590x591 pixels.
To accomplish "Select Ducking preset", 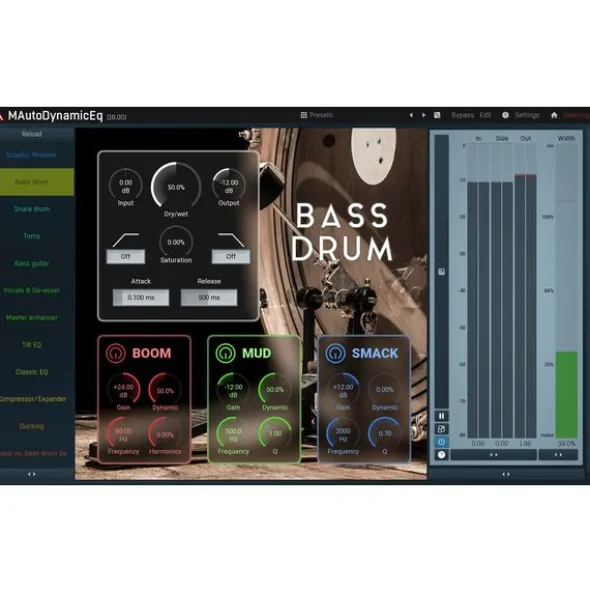I will tap(32, 426).
